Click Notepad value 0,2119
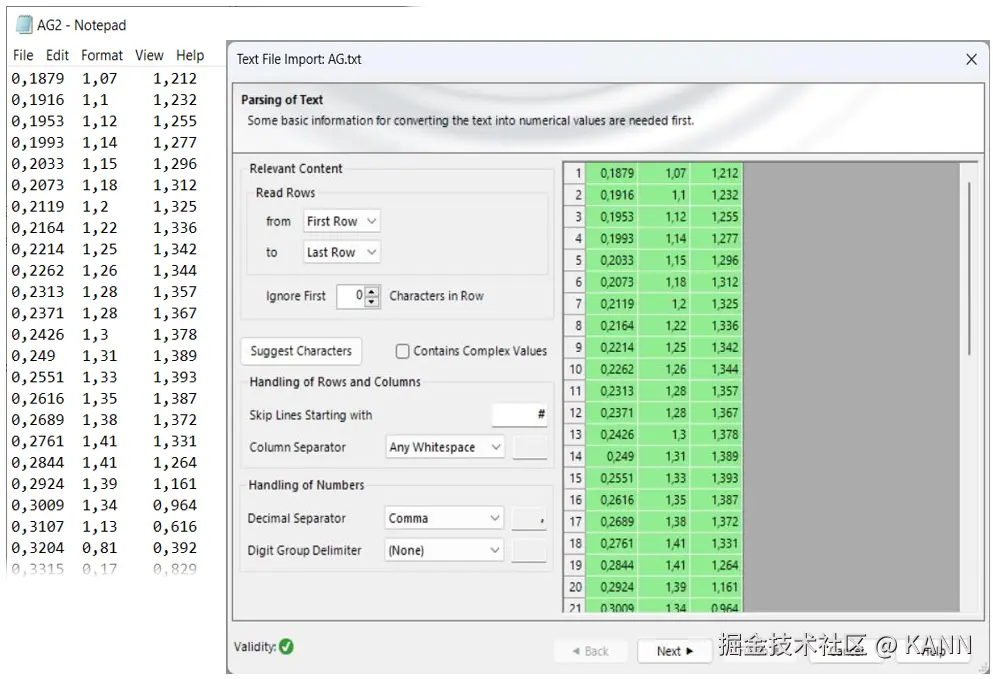The width and height of the screenshot is (993, 679). click(38, 207)
